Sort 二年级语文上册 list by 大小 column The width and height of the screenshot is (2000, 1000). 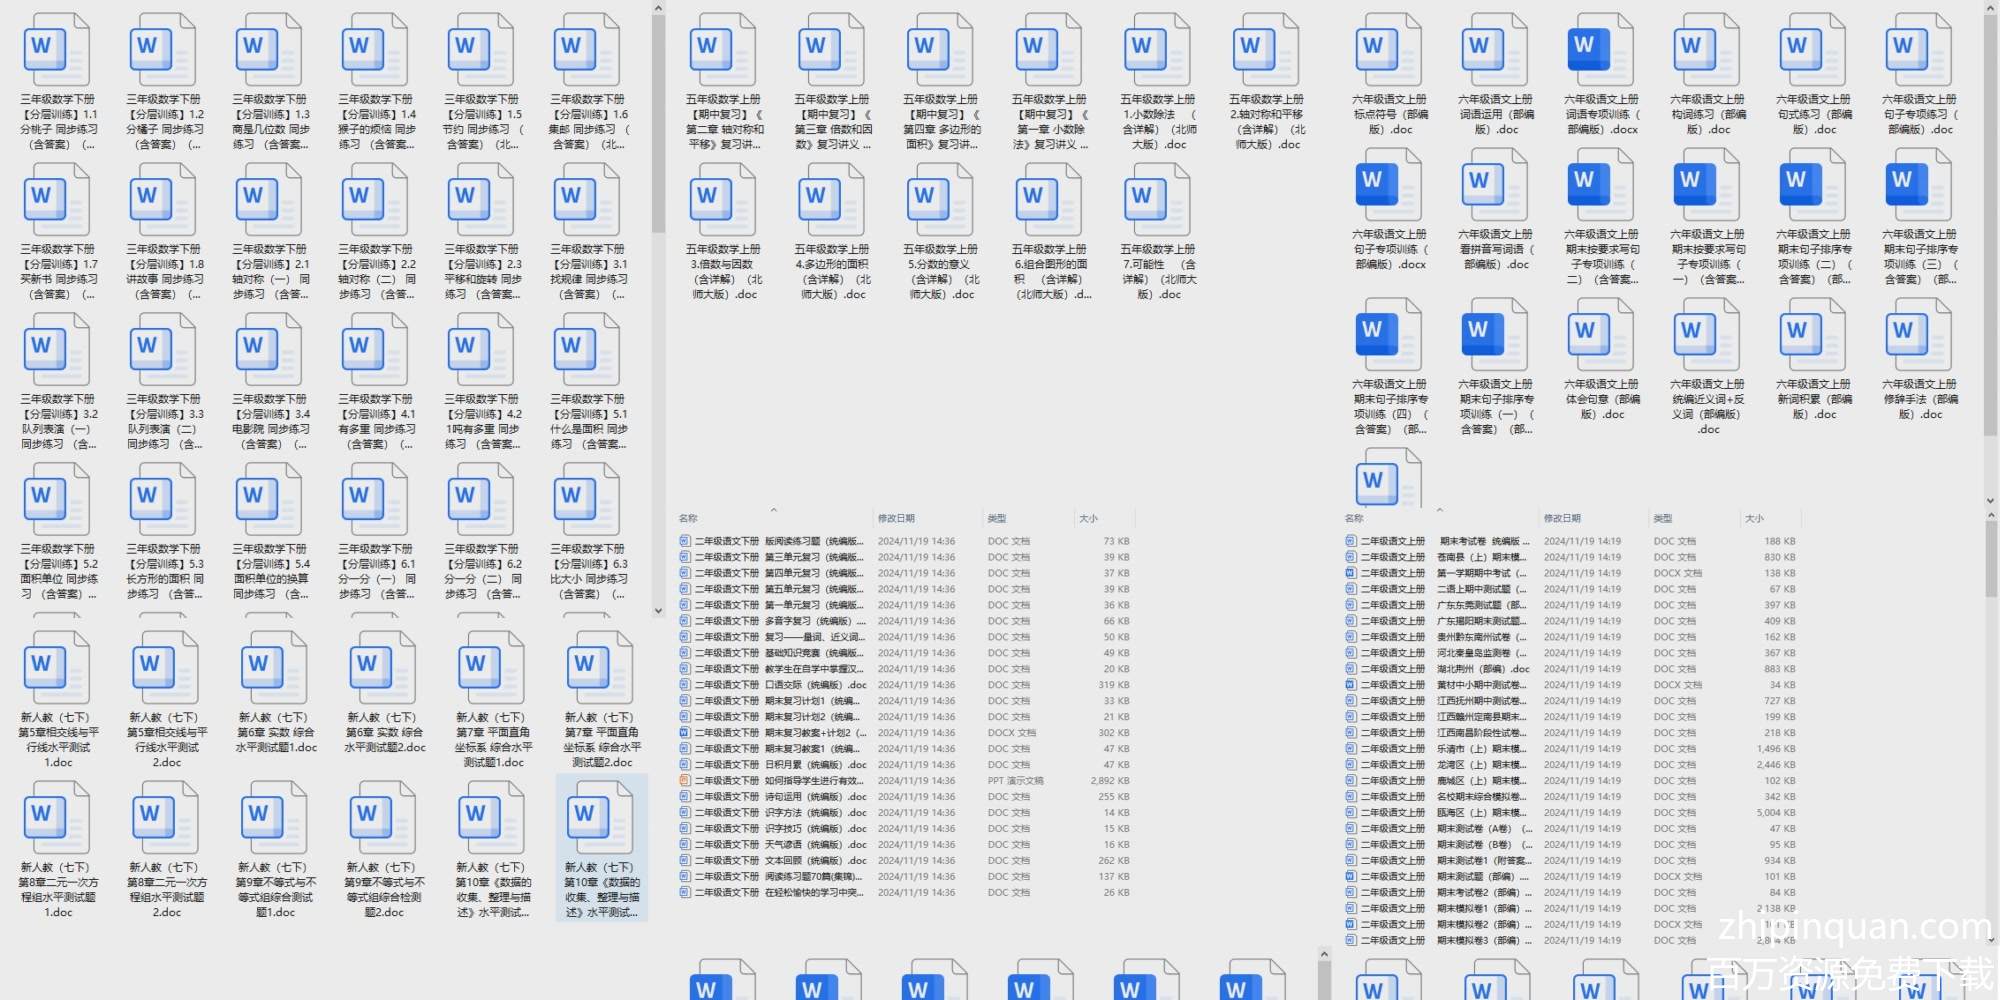tap(1754, 518)
